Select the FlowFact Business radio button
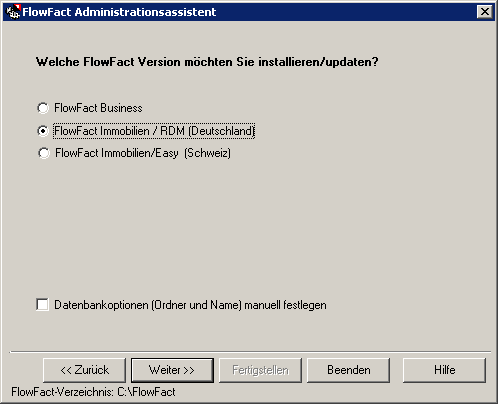The width and height of the screenshot is (498, 404). coord(43,108)
